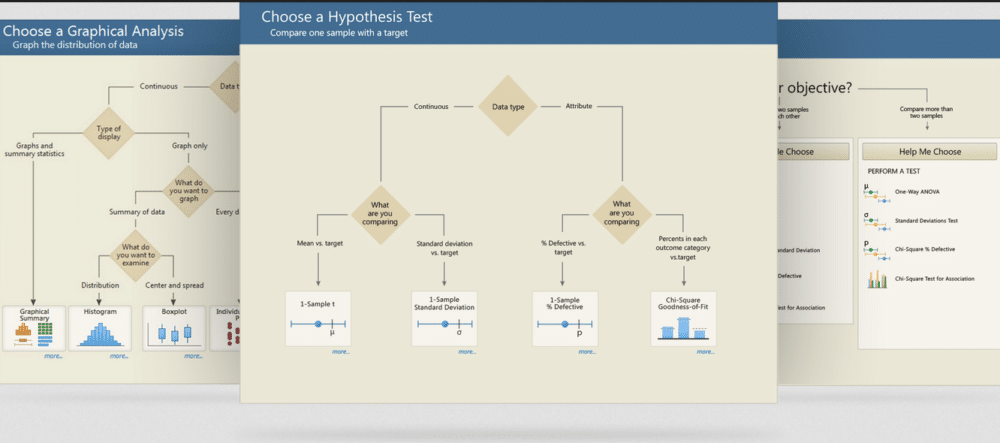Click the One-Way ANOVA icon
Image resolution: width=1000 pixels, height=443 pixels.
pyautogui.click(x=877, y=190)
